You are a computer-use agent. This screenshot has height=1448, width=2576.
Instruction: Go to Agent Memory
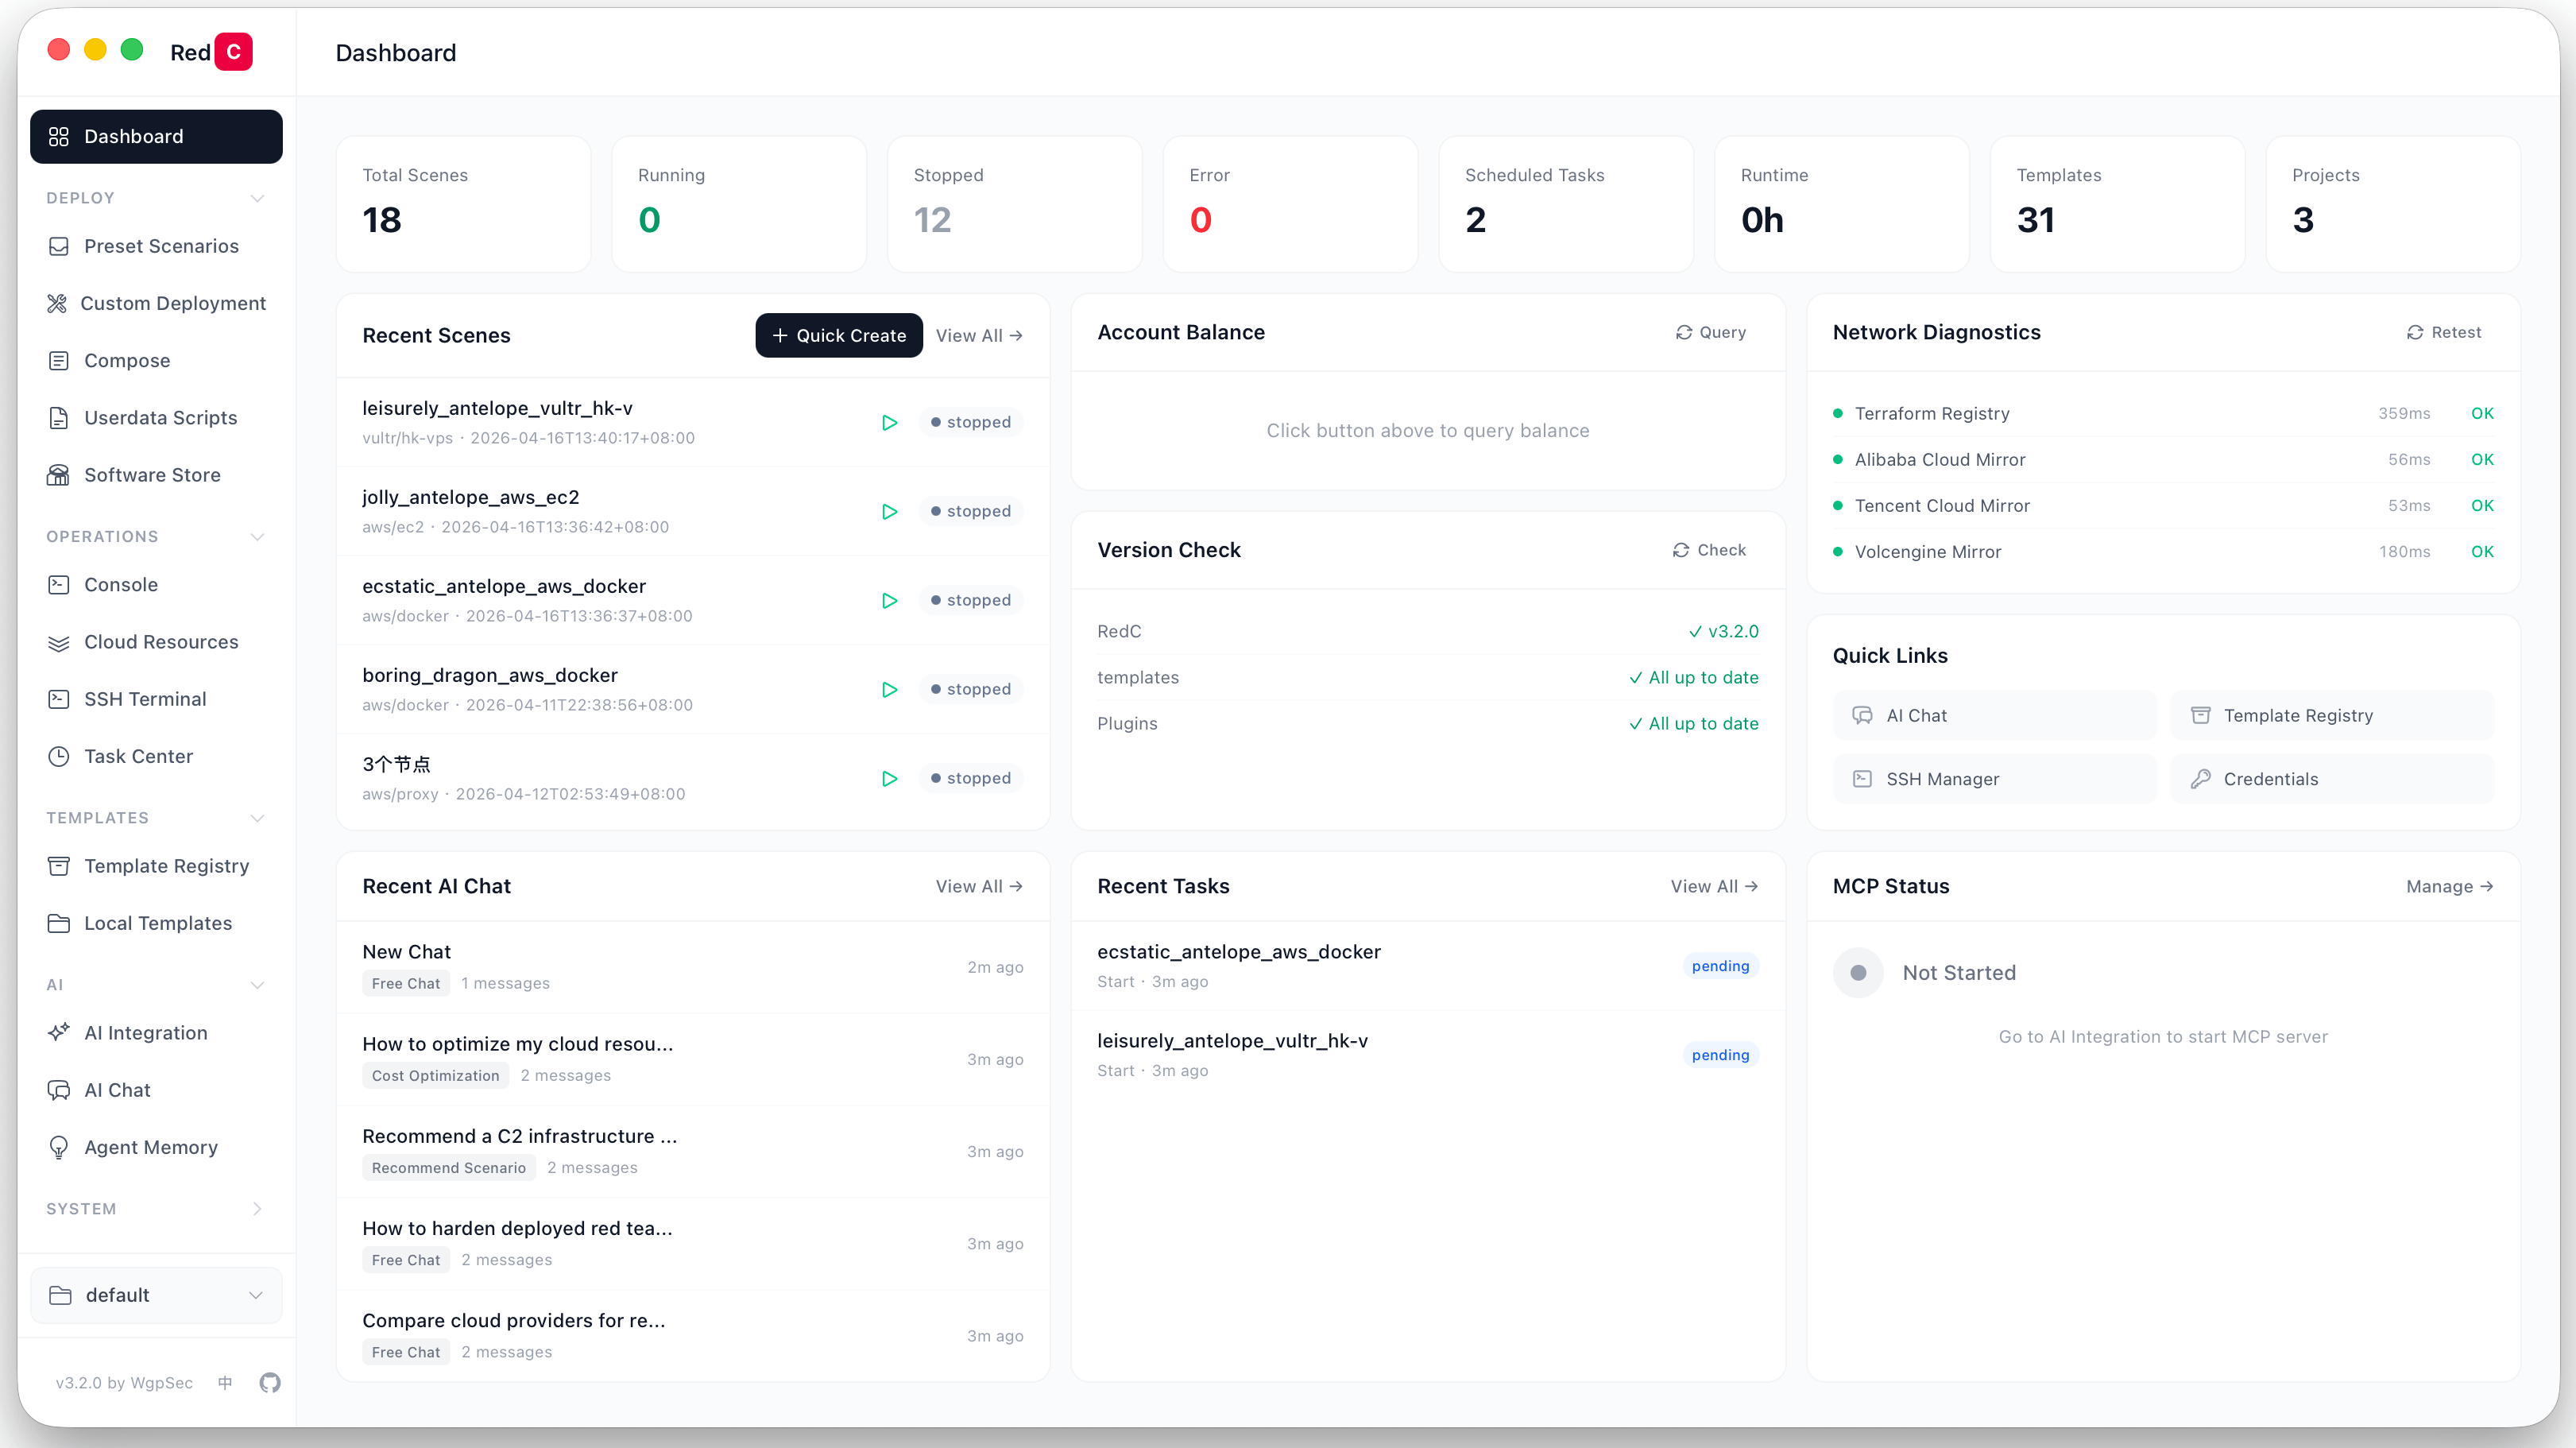click(x=151, y=1146)
